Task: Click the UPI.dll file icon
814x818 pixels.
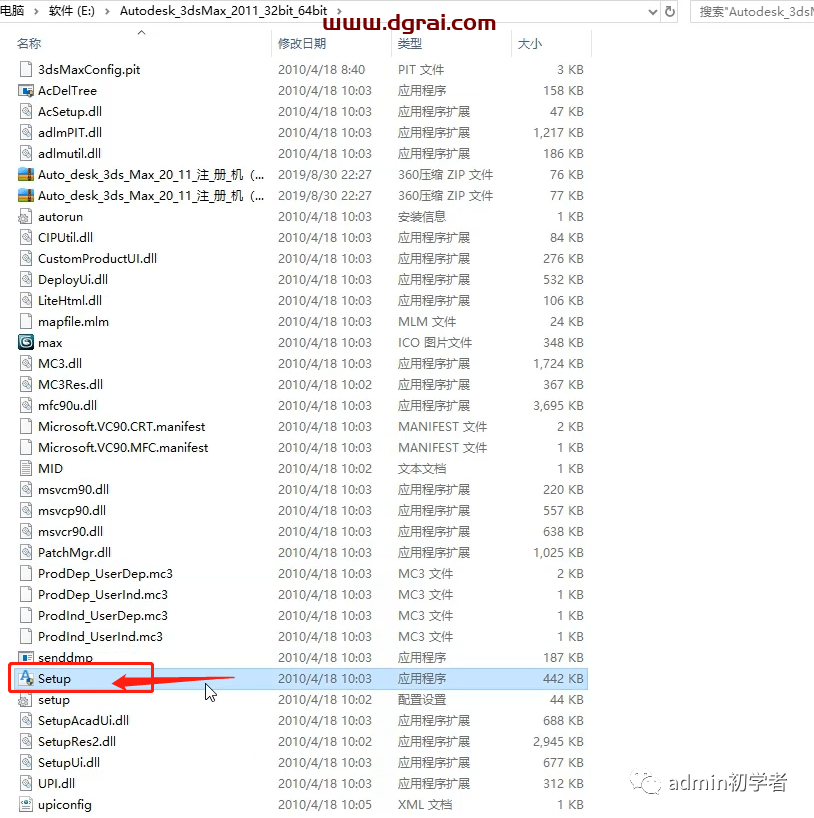Action: point(26,784)
